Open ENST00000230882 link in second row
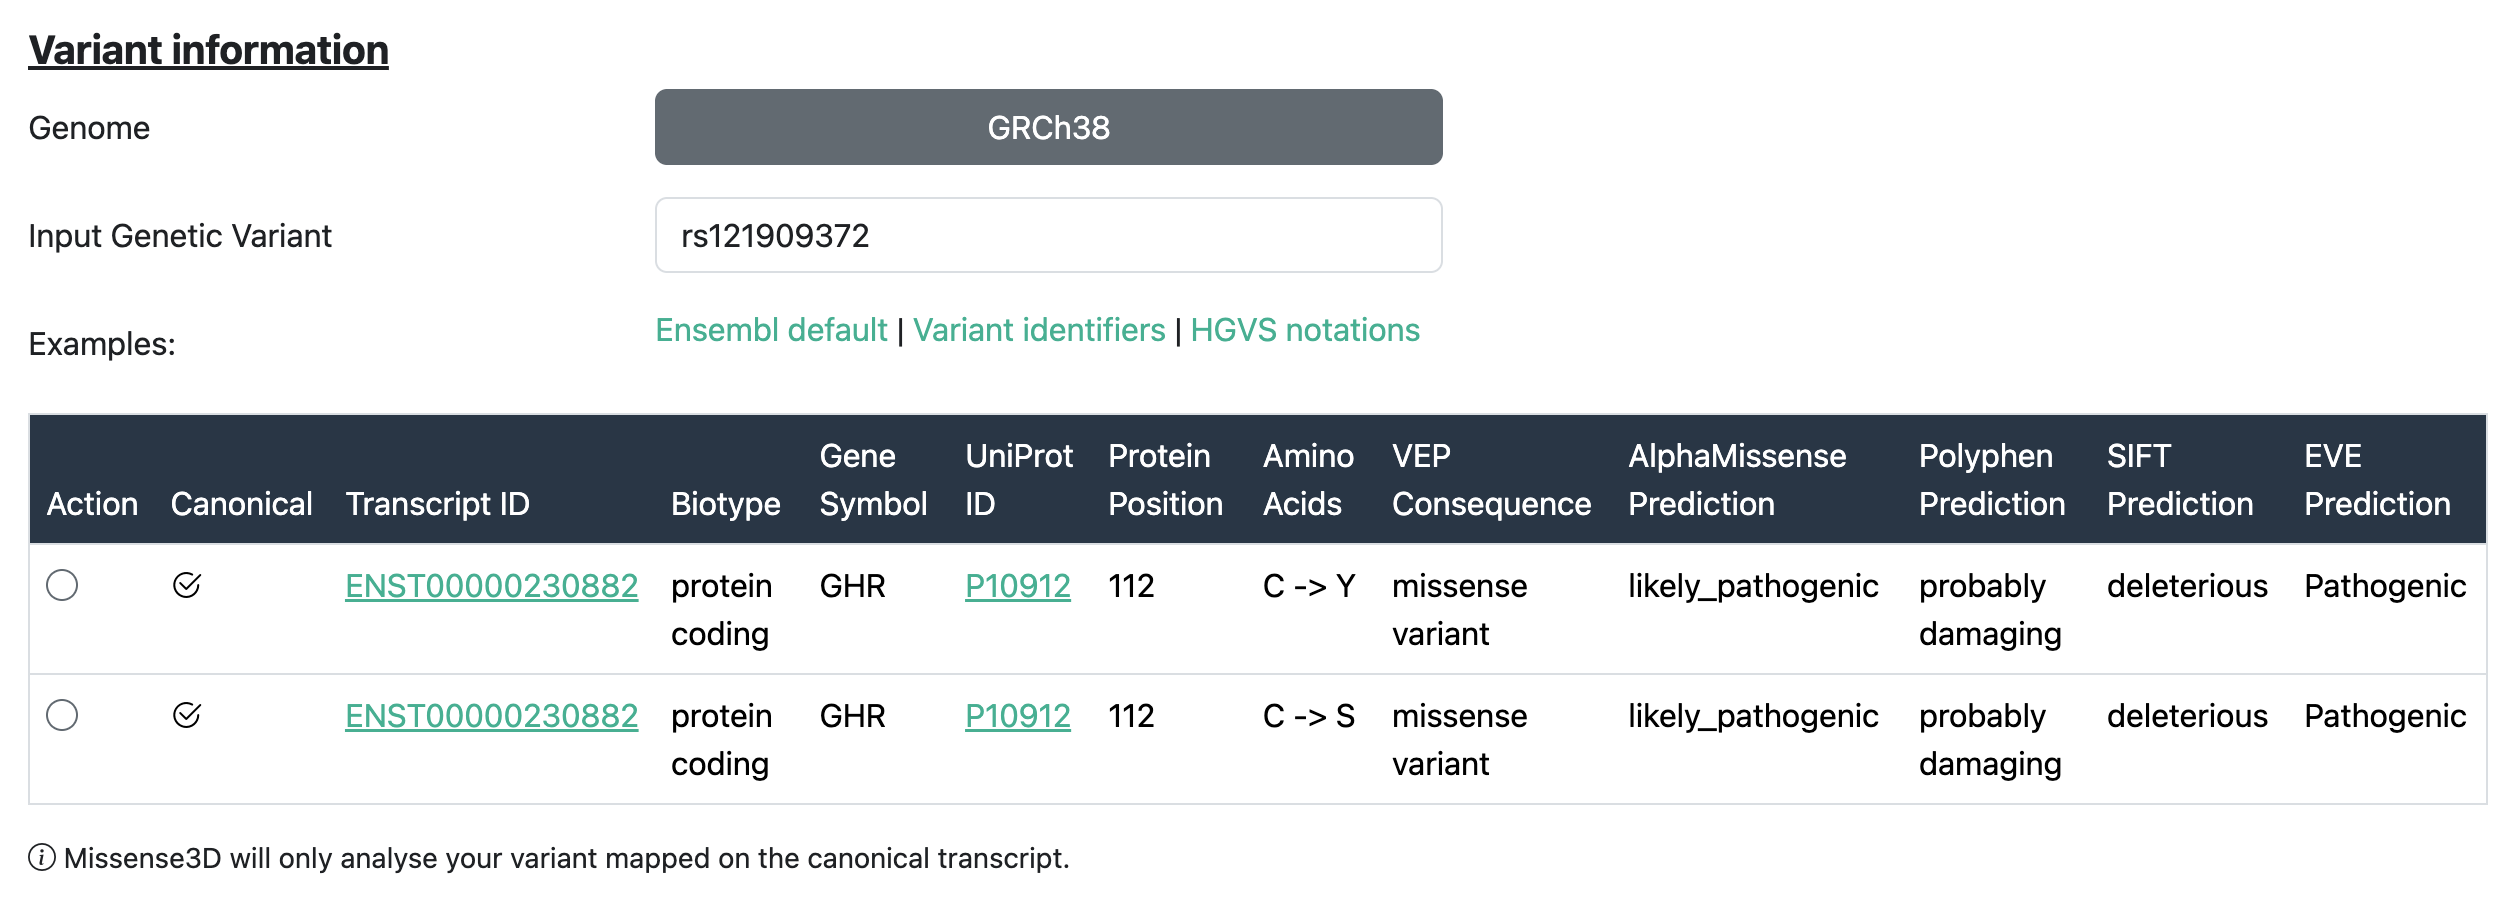2508x924 pixels. 491,716
